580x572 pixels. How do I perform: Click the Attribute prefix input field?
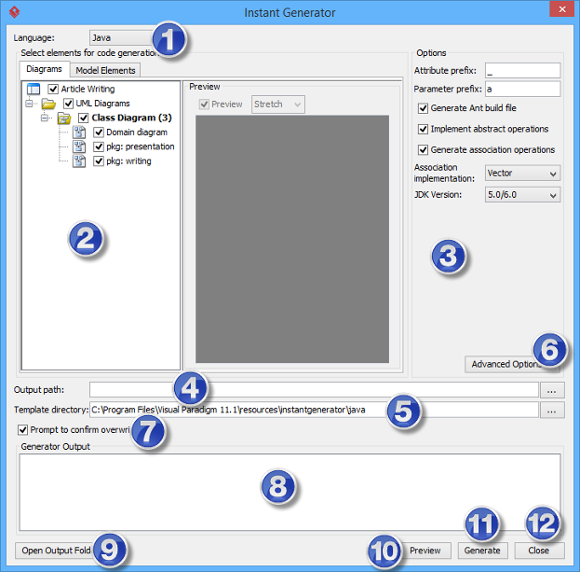[523, 70]
